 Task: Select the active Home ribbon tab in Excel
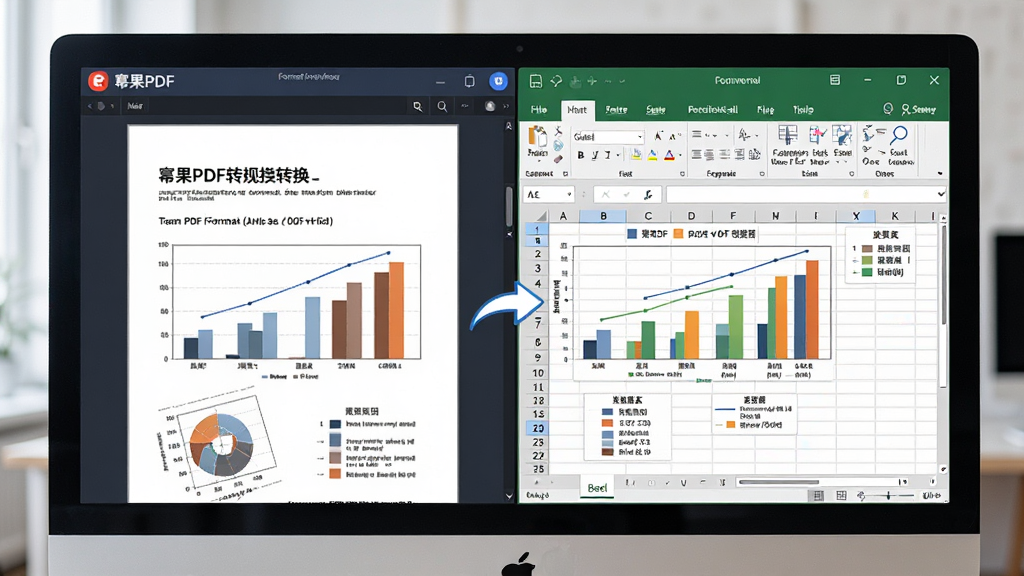(x=577, y=110)
